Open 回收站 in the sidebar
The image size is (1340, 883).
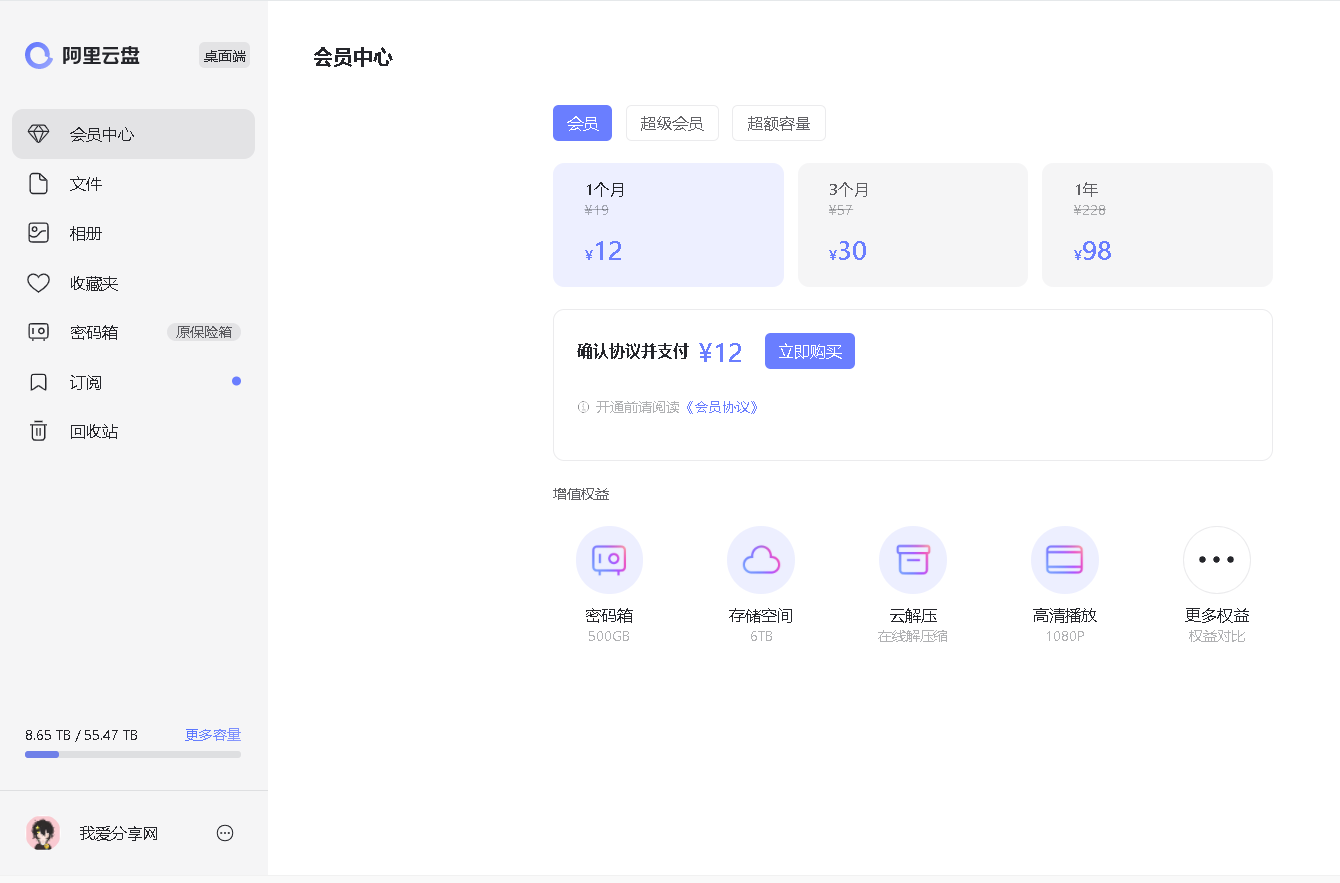[133, 431]
